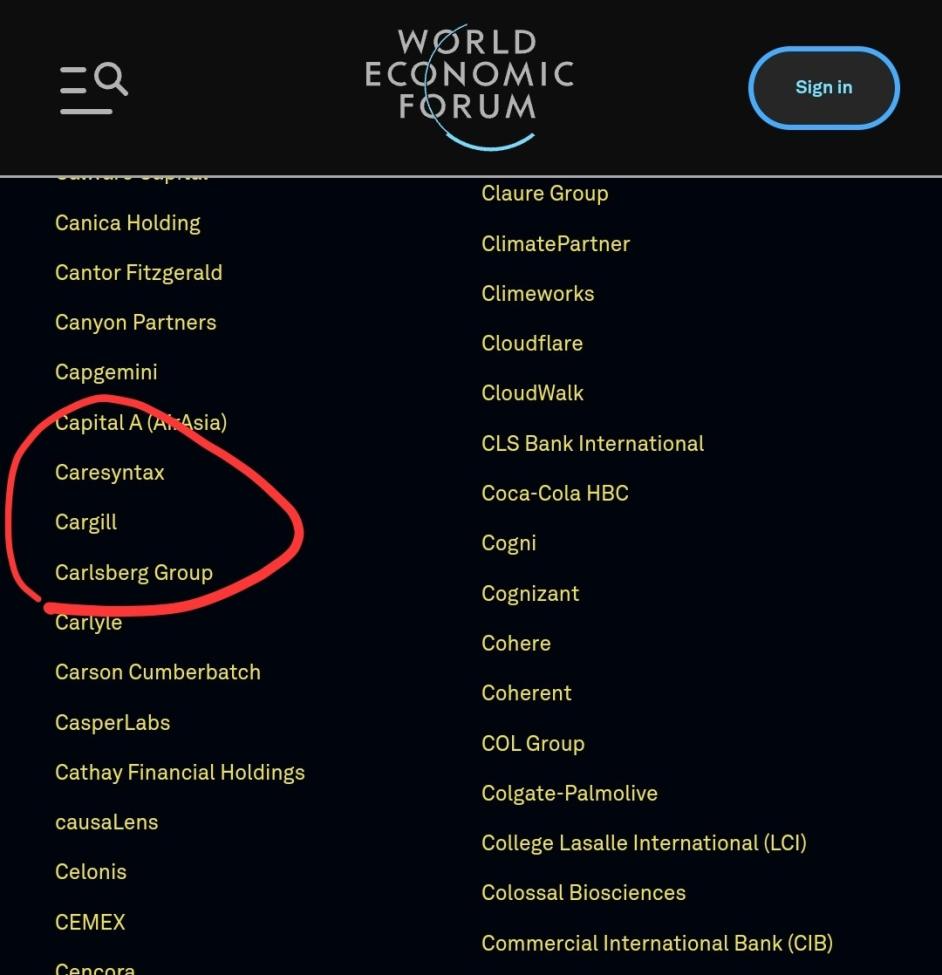
Task: Open the Claure Group link
Action: pos(545,193)
